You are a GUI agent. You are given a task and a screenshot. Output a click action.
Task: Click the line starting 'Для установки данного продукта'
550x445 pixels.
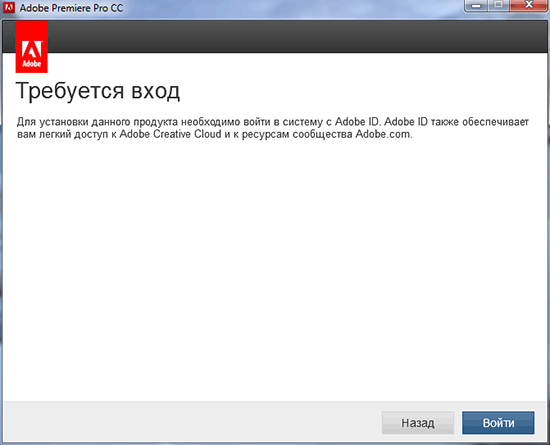[273, 122]
